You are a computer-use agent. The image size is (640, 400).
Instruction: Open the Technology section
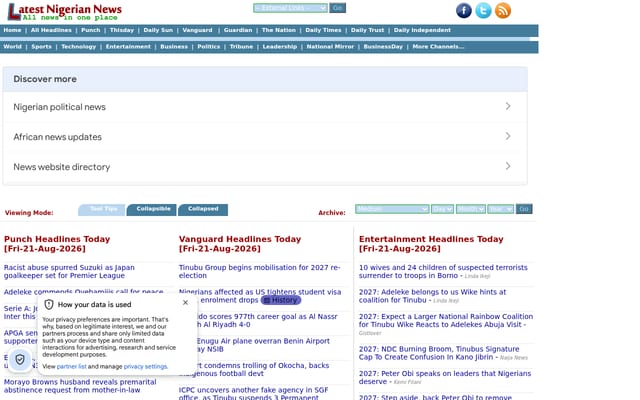pyautogui.click(x=78, y=47)
